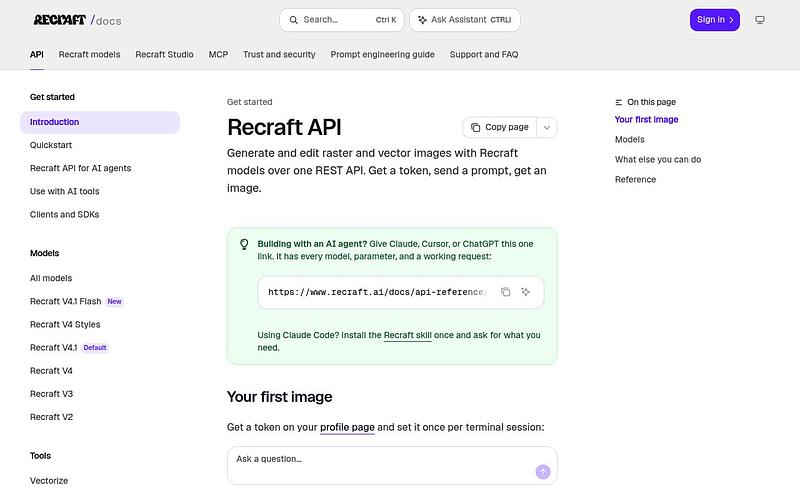Follow the profile page link
The width and height of the screenshot is (800, 500).
(347, 427)
